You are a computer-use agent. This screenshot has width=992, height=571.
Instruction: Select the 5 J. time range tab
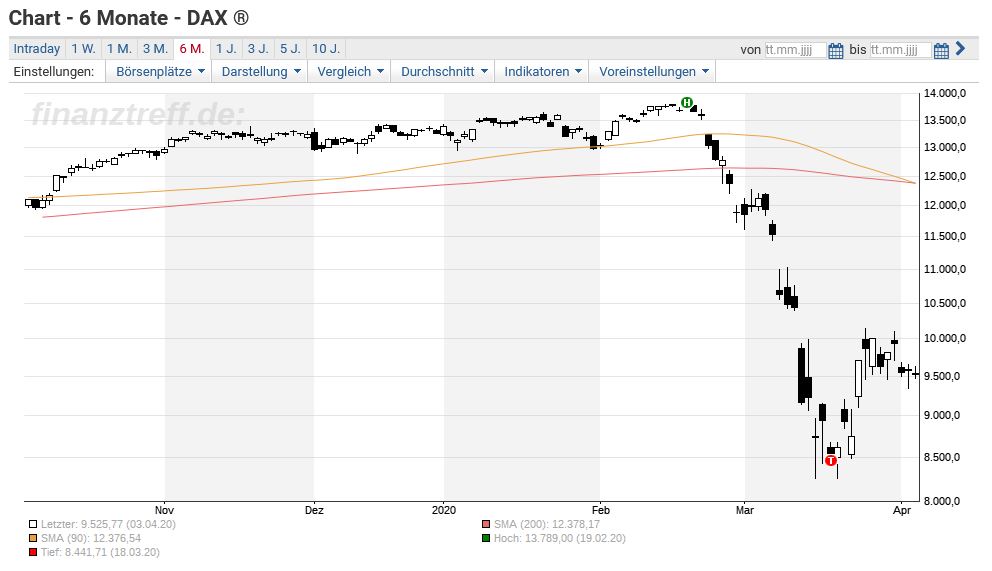(x=290, y=49)
